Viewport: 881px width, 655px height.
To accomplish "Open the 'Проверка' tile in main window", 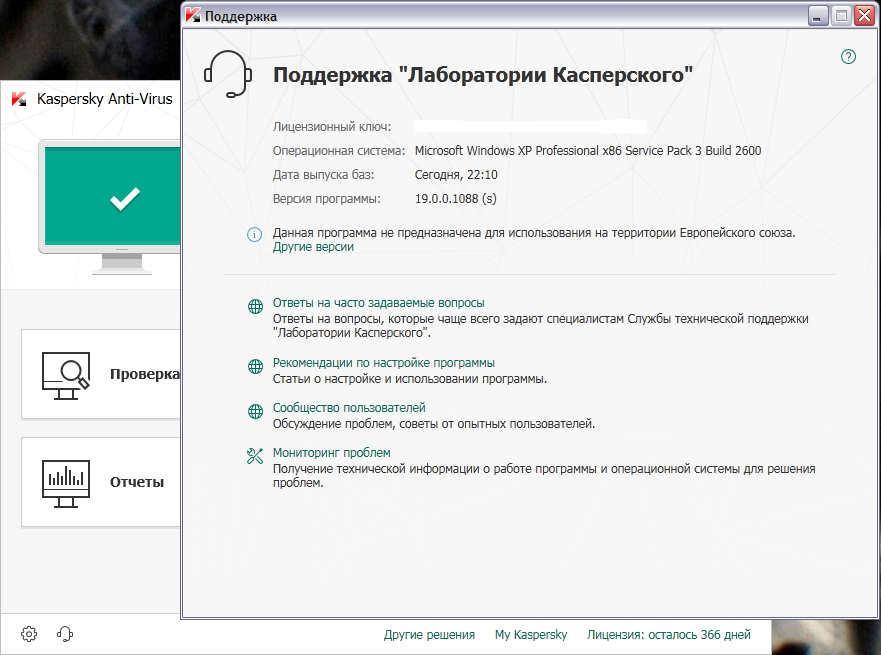I will coord(101,374).
